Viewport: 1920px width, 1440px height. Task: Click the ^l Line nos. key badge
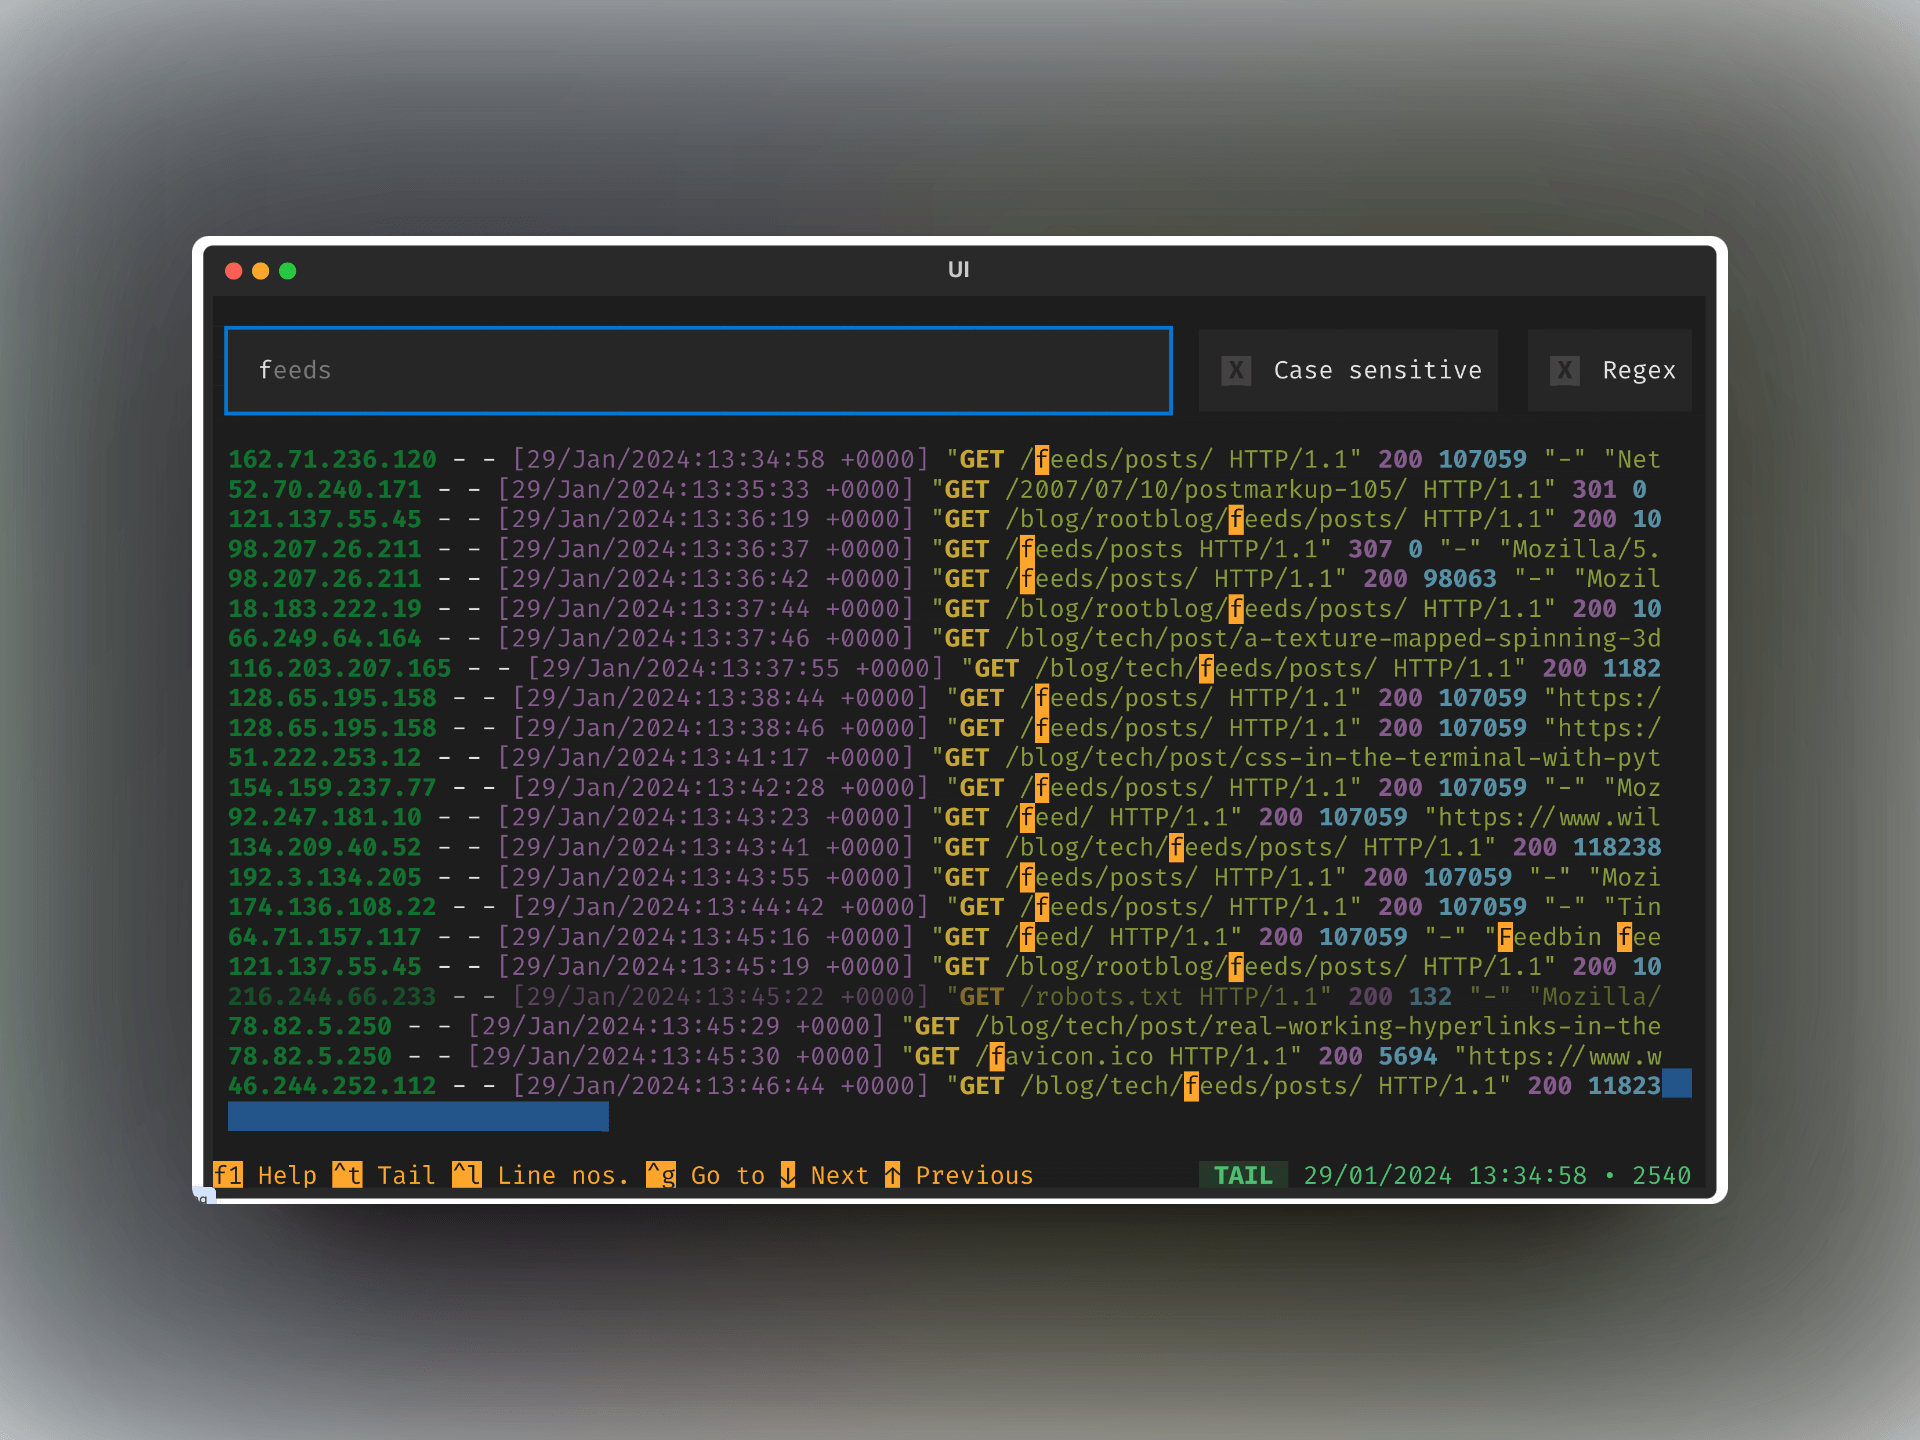pos(466,1175)
